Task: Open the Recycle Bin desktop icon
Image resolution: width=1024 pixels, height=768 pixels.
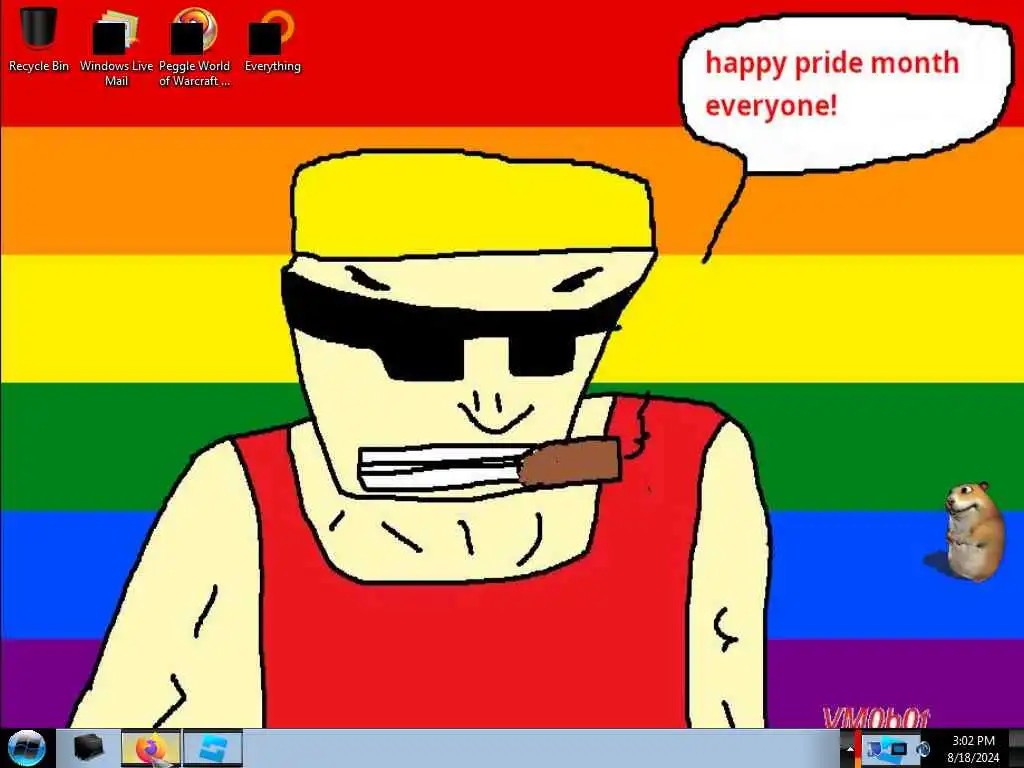Action: [39, 39]
